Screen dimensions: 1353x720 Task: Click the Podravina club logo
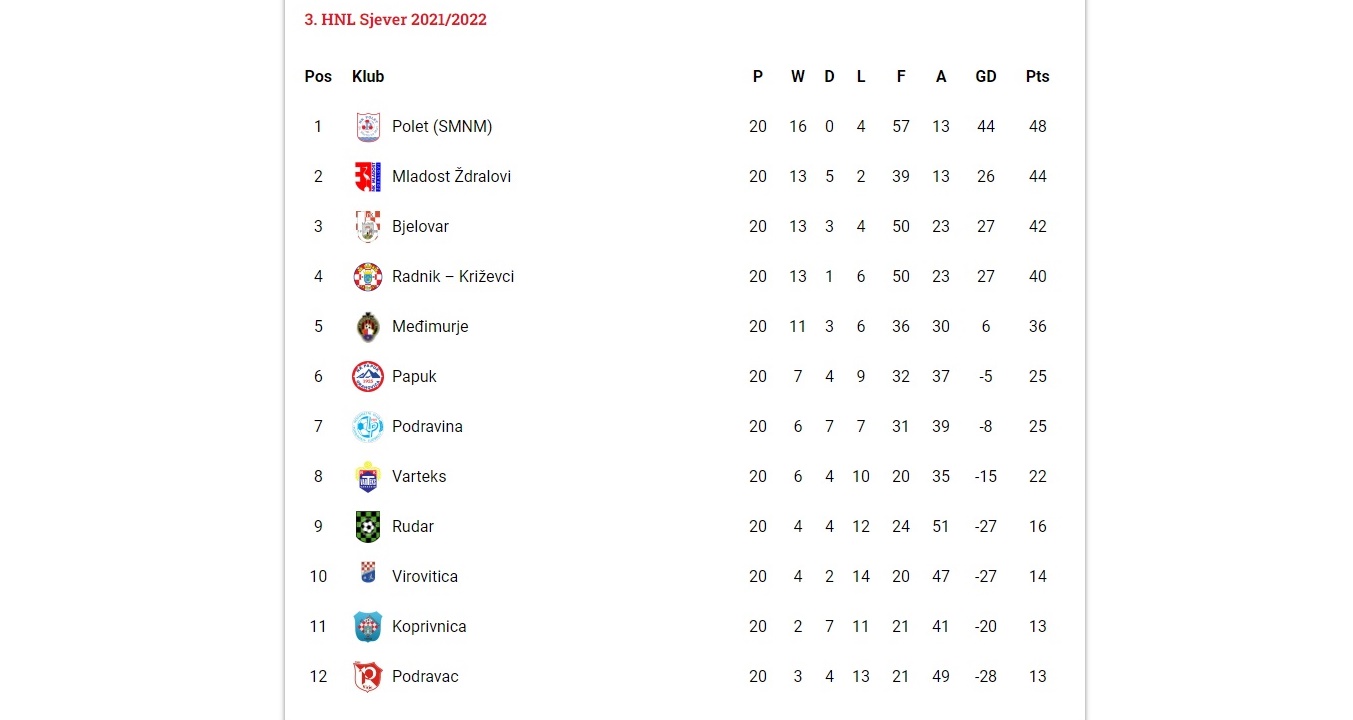point(368,427)
